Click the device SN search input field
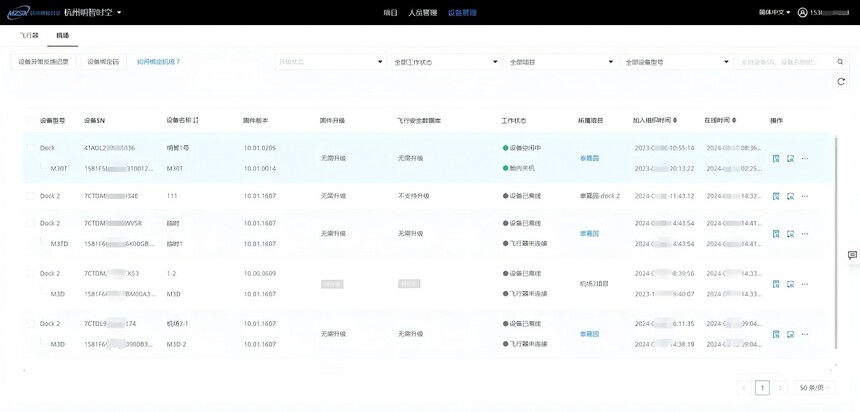 coord(785,62)
